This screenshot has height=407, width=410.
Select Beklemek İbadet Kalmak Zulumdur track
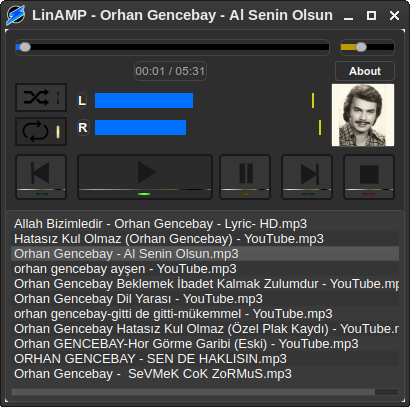(x=205, y=284)
